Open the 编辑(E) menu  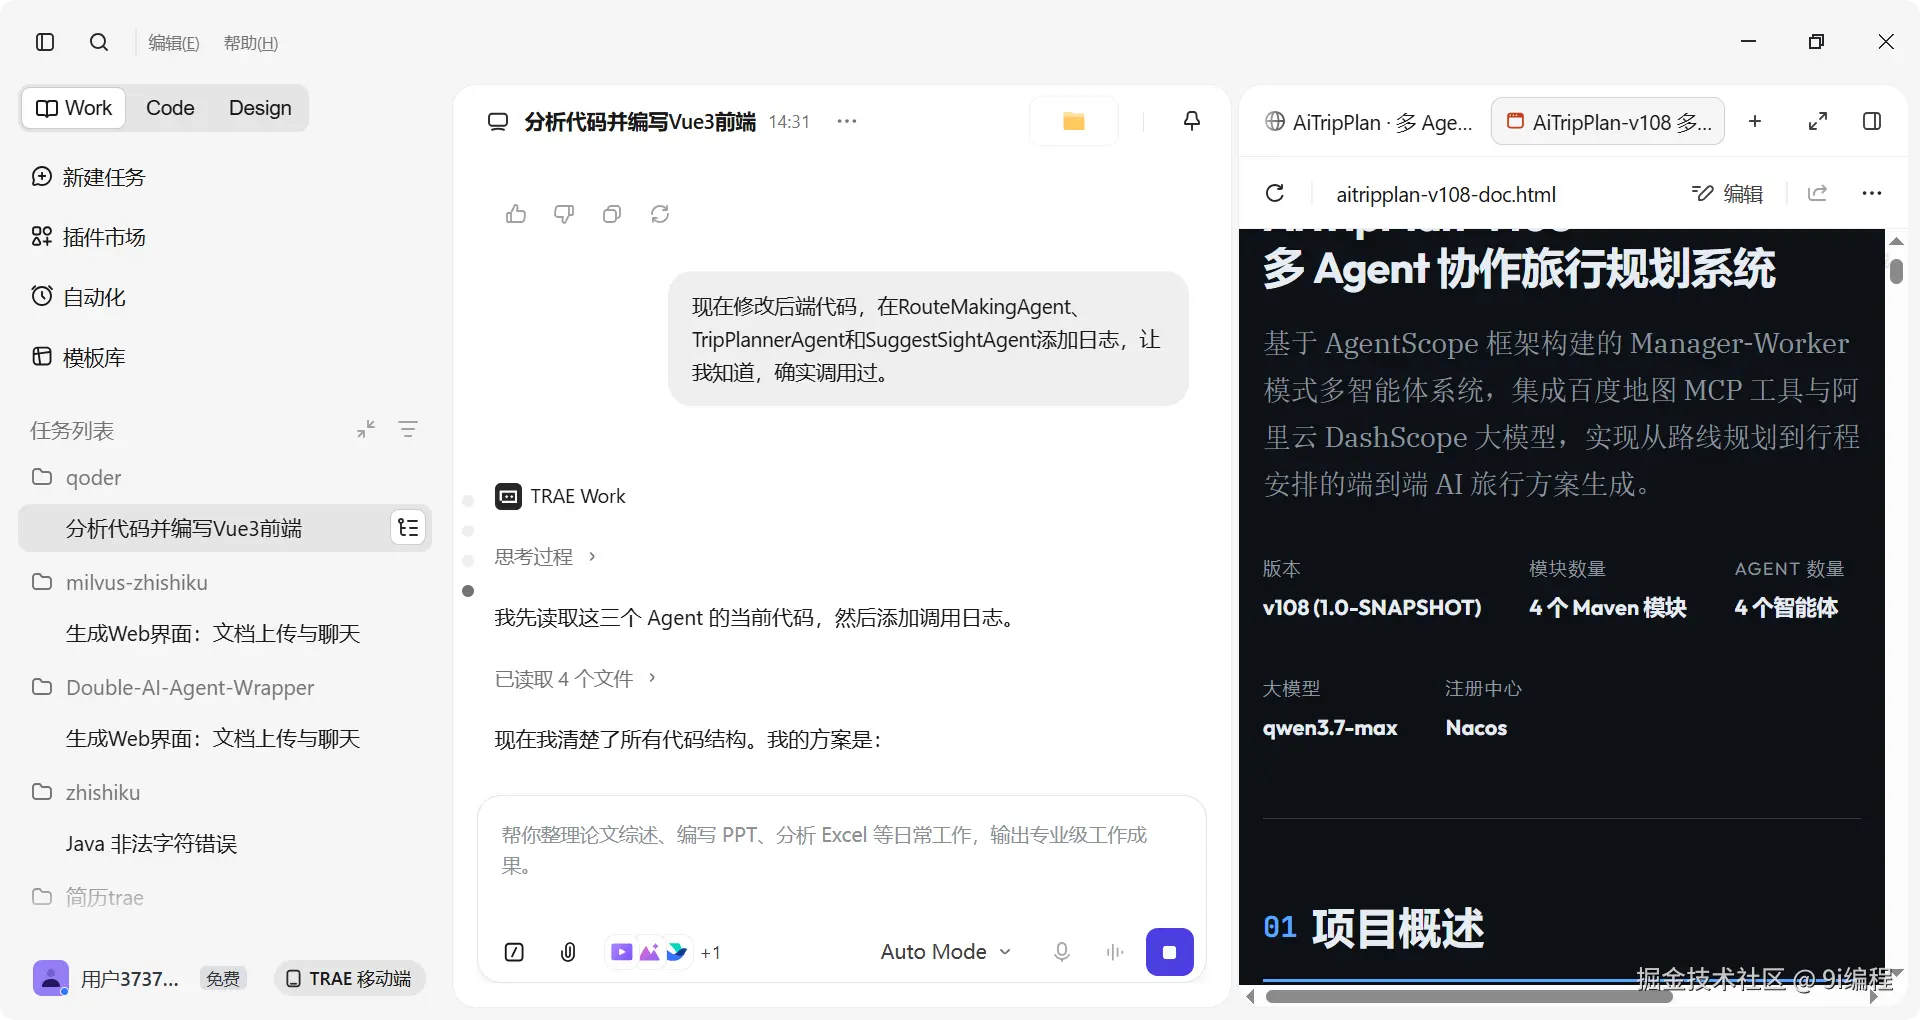pos(174,43)
